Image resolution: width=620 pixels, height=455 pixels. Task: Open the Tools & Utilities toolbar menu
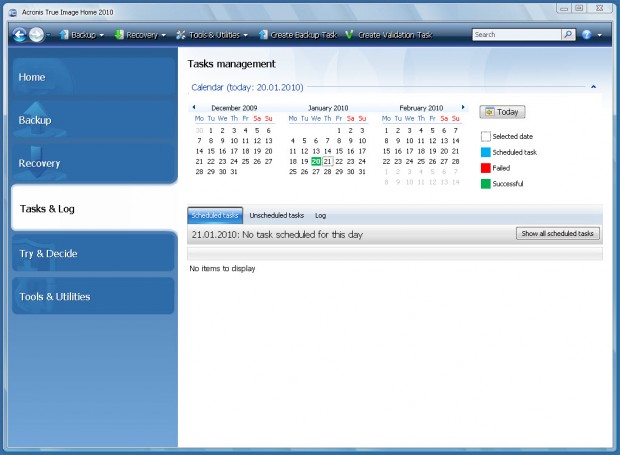pos(212,35)
